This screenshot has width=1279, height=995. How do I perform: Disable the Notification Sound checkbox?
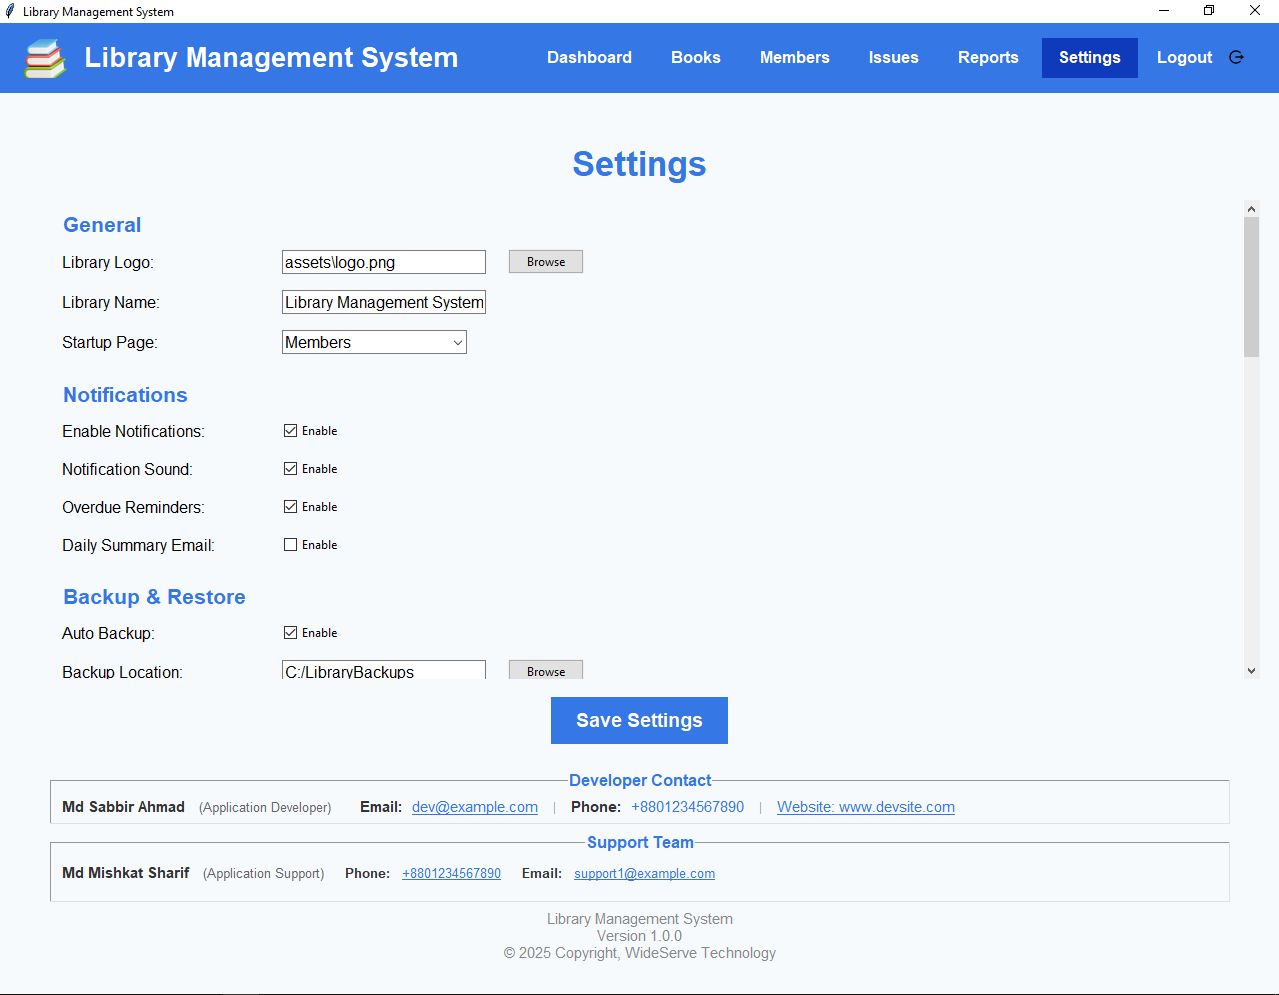[291, 469]
